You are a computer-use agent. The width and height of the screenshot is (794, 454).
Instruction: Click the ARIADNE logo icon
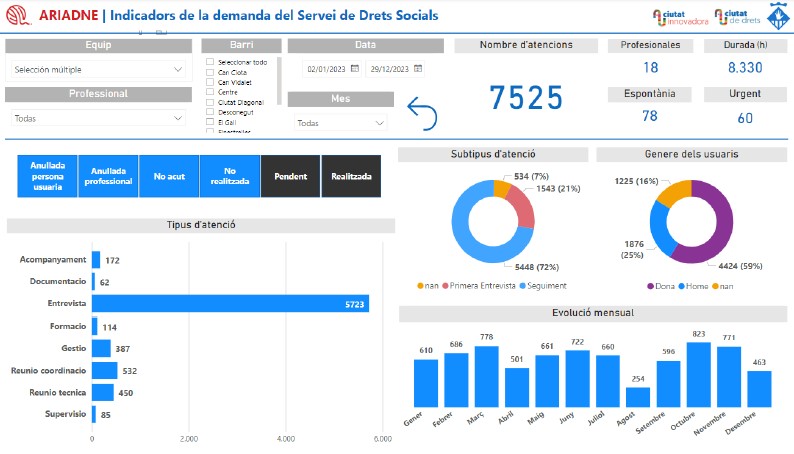(17, 16)
